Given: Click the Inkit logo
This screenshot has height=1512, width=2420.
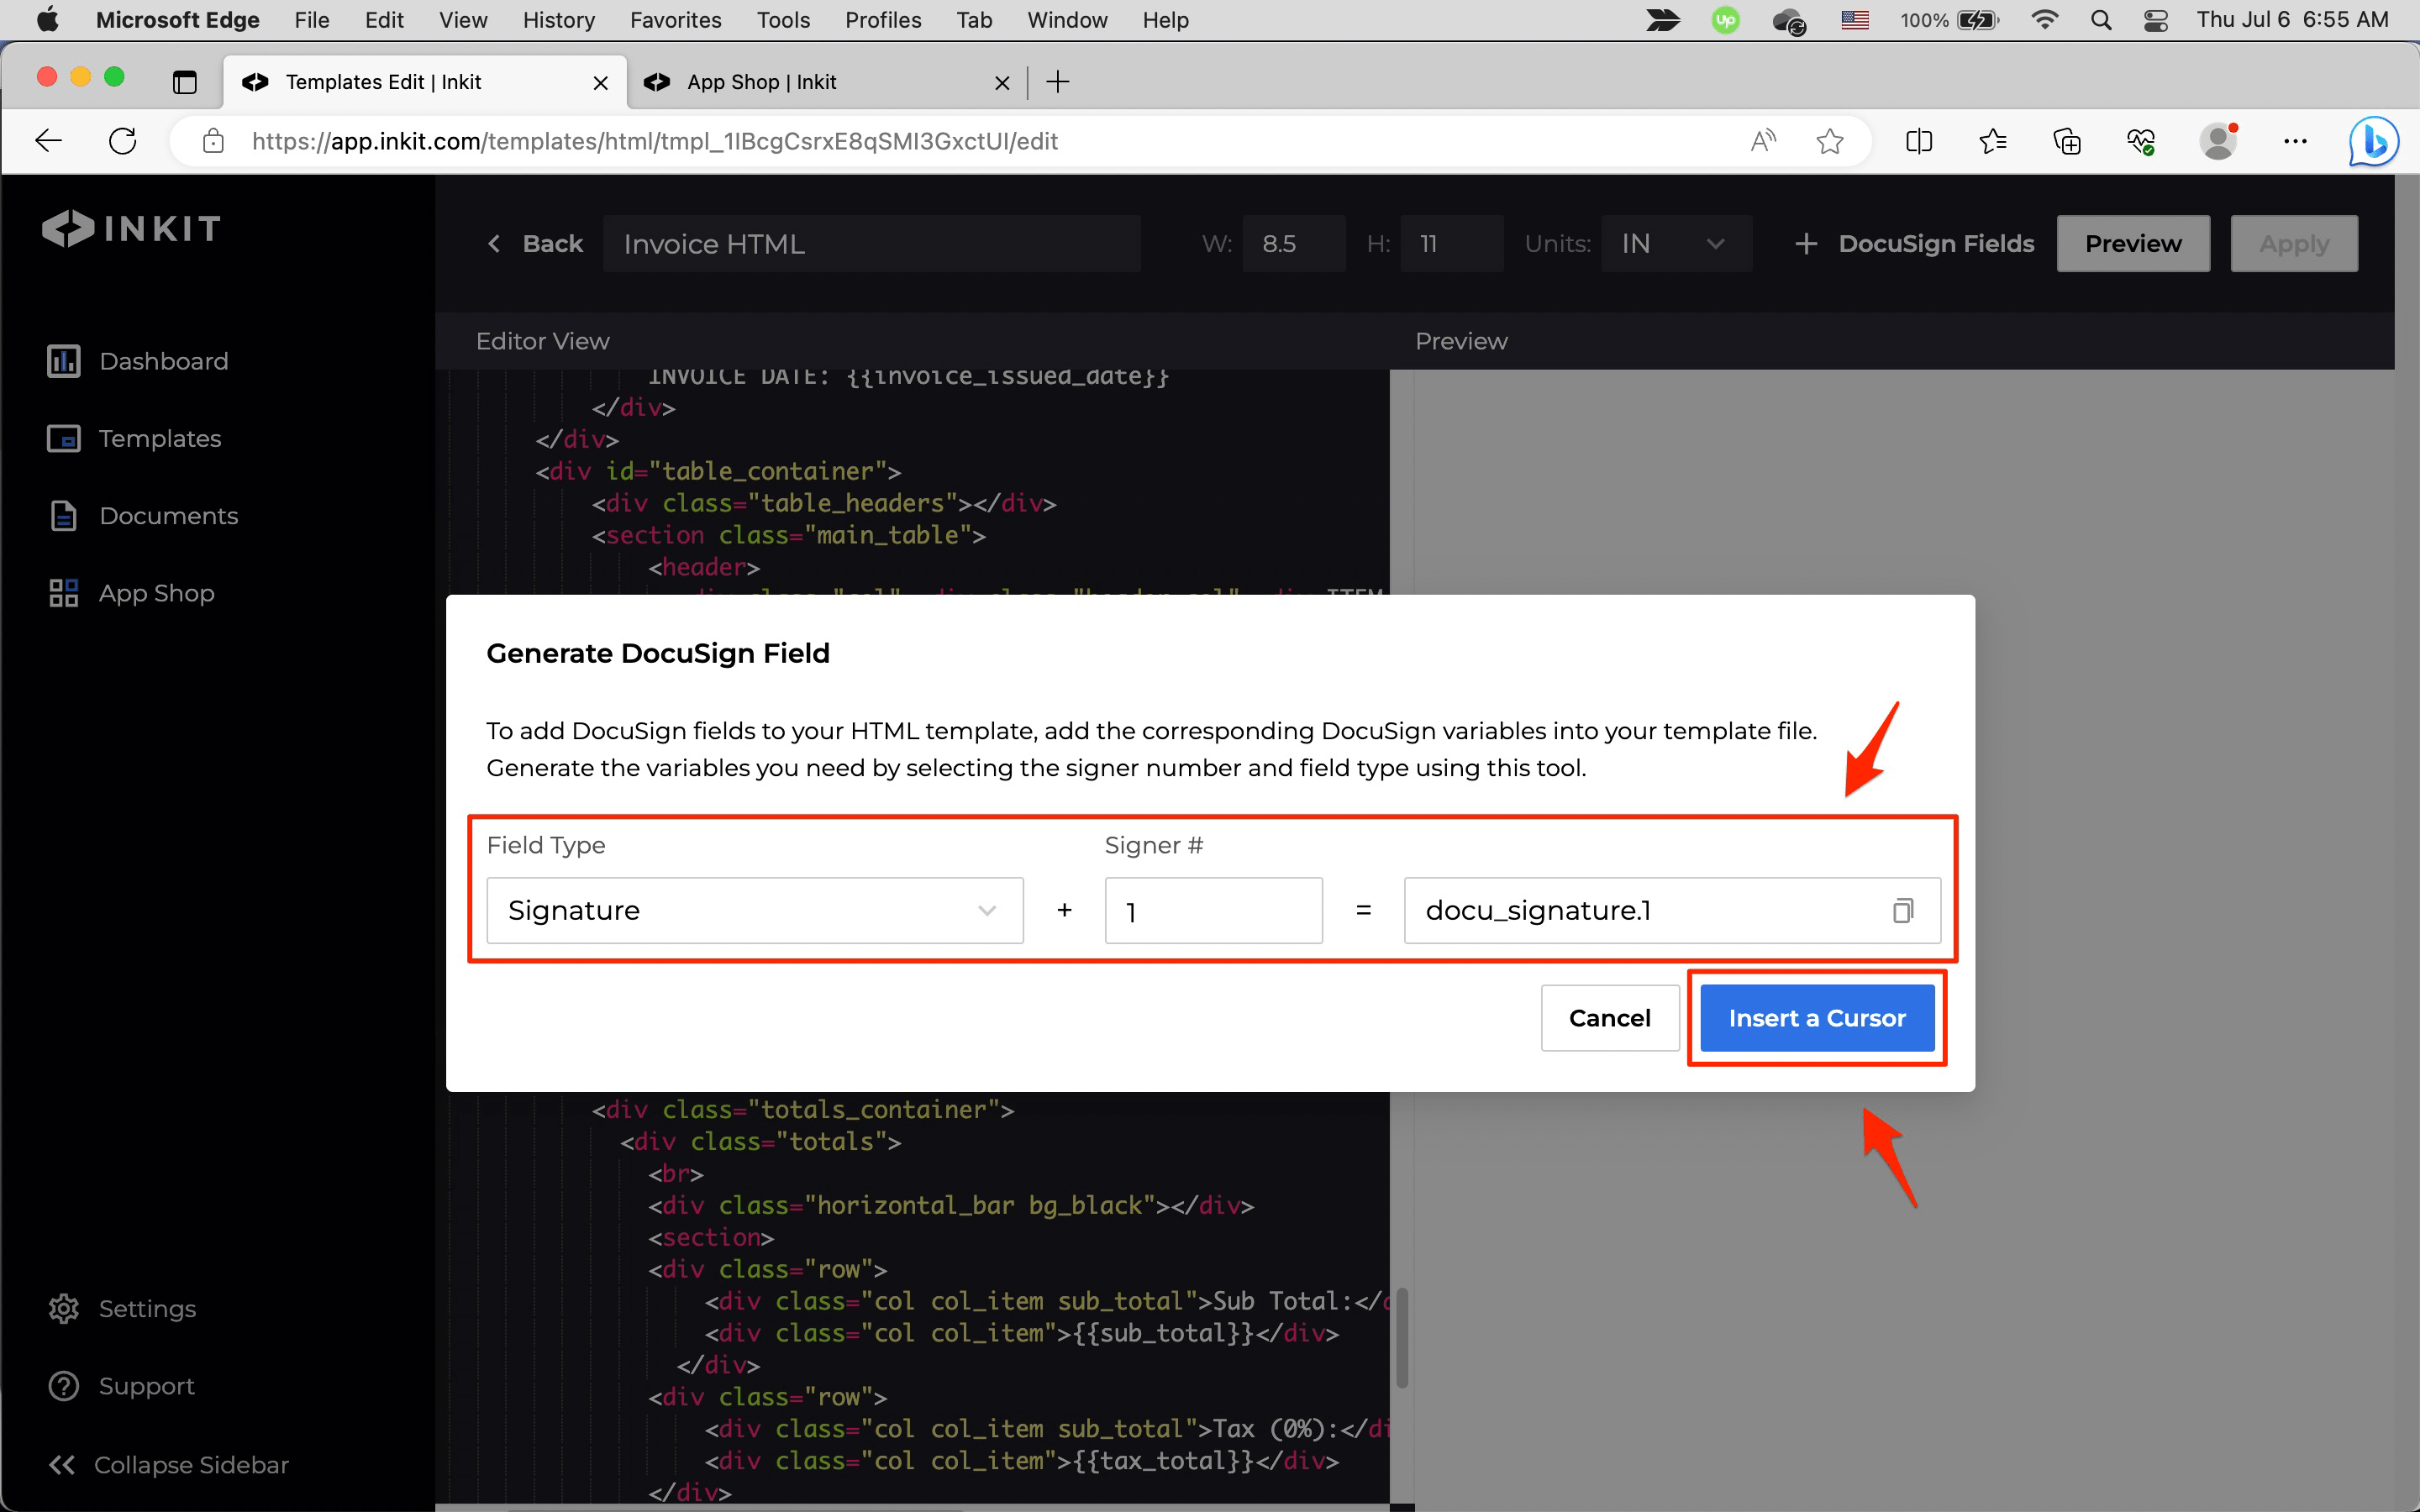Looking at the screenshot, I should pyautogui.click(x=130, y=228).
